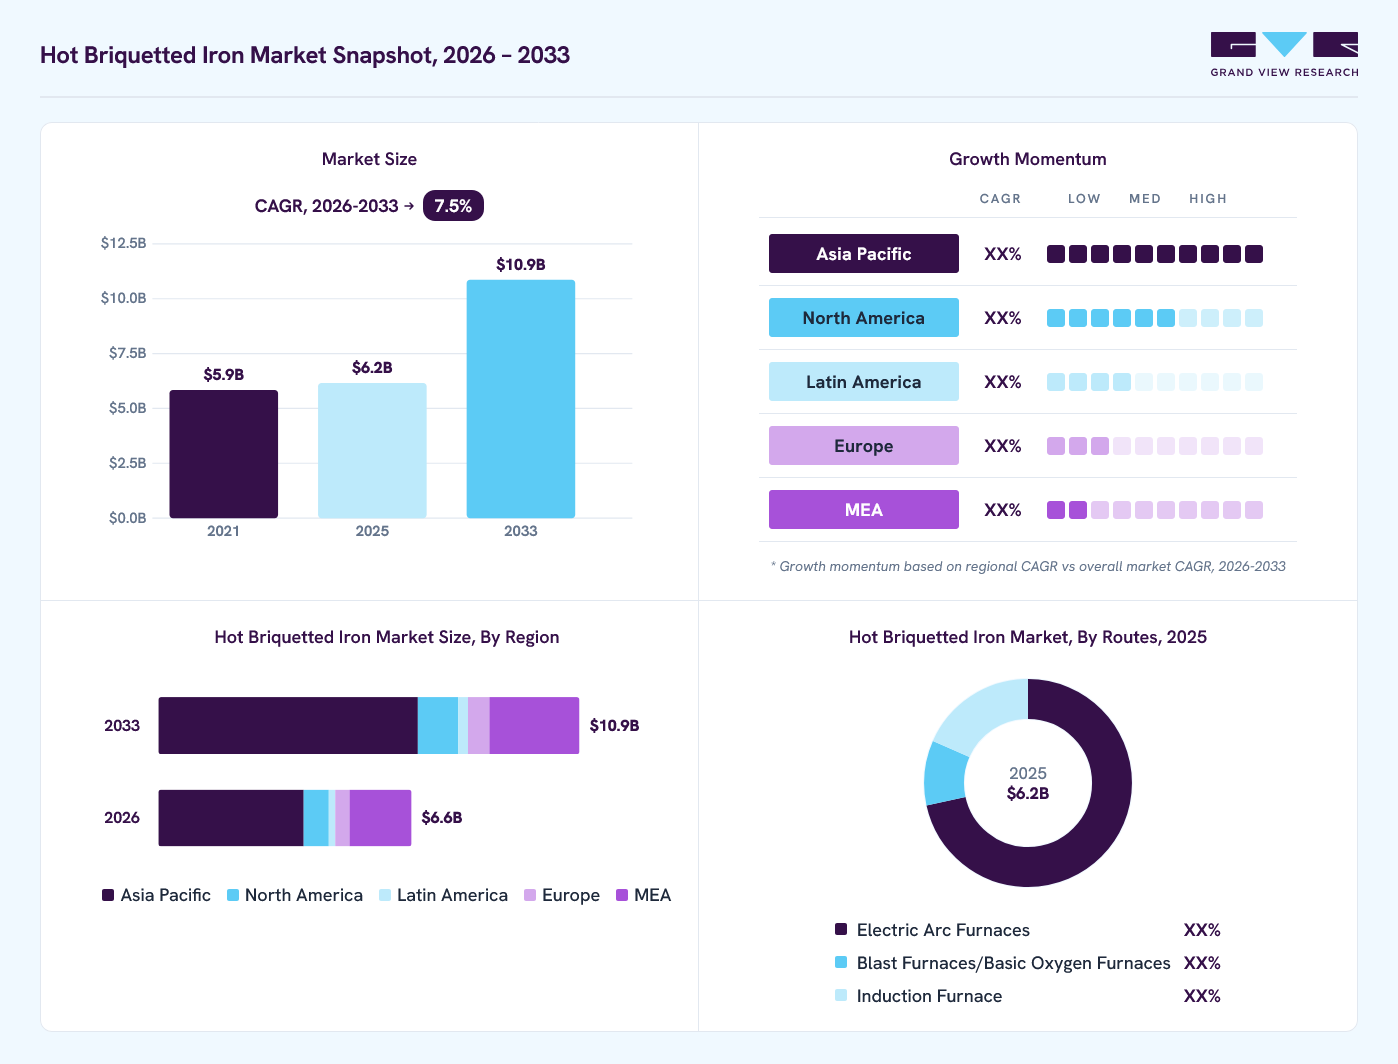Click the "HIGH" column header
Image resolution: width=1398 pixels, height=1064 pixels.
1208,199
